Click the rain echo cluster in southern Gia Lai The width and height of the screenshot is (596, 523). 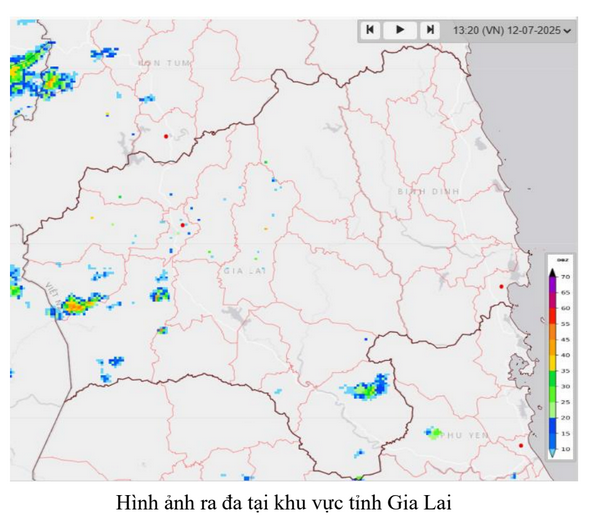pyautogui.click(x=368, y=388)
